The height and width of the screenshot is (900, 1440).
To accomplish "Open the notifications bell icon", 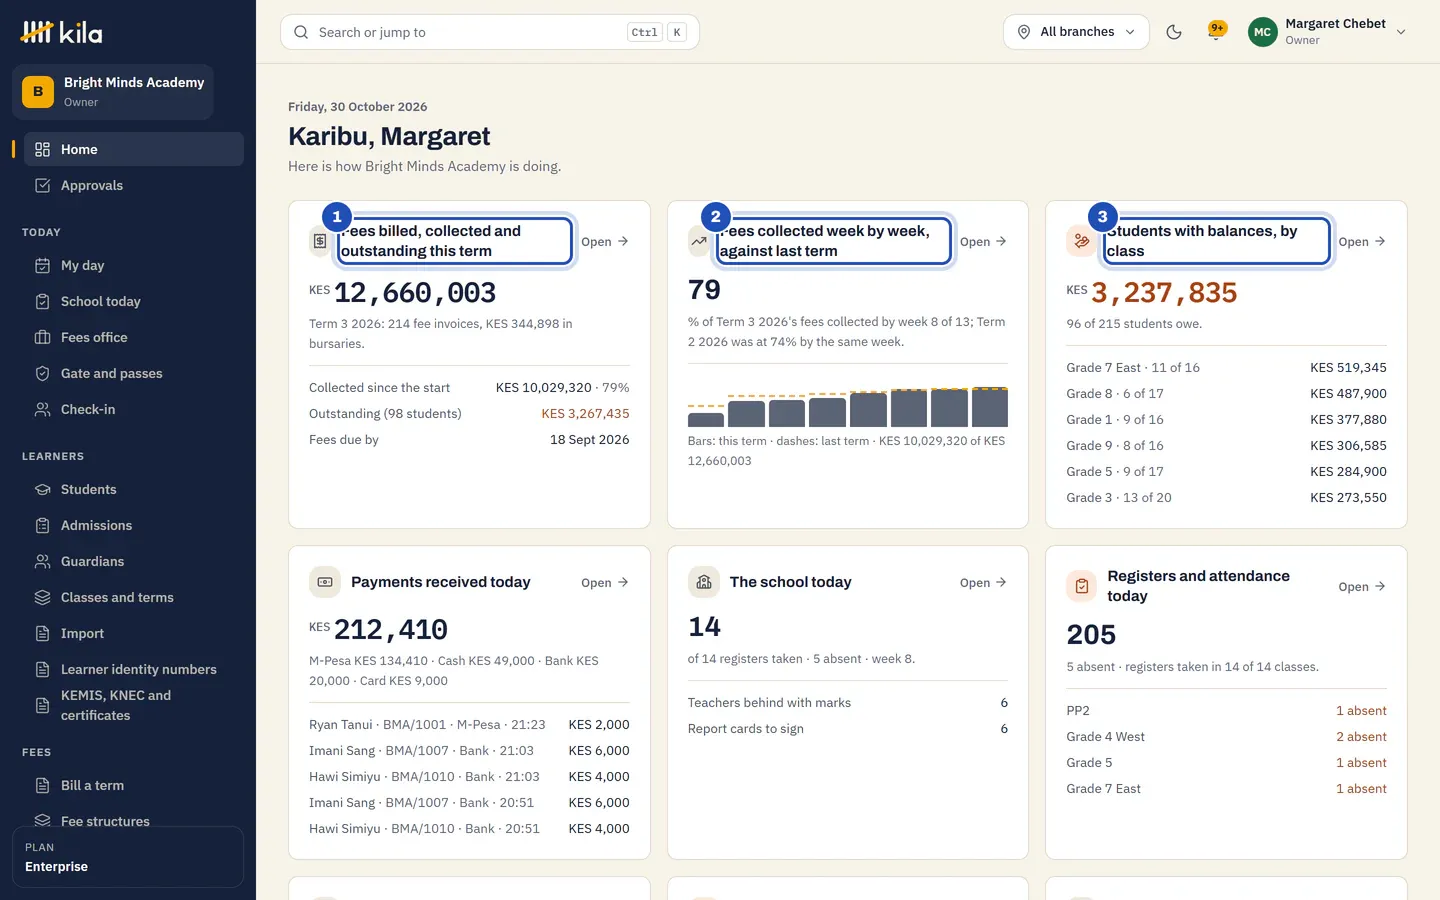I will pyautogui.click(x=1216, y=32).
